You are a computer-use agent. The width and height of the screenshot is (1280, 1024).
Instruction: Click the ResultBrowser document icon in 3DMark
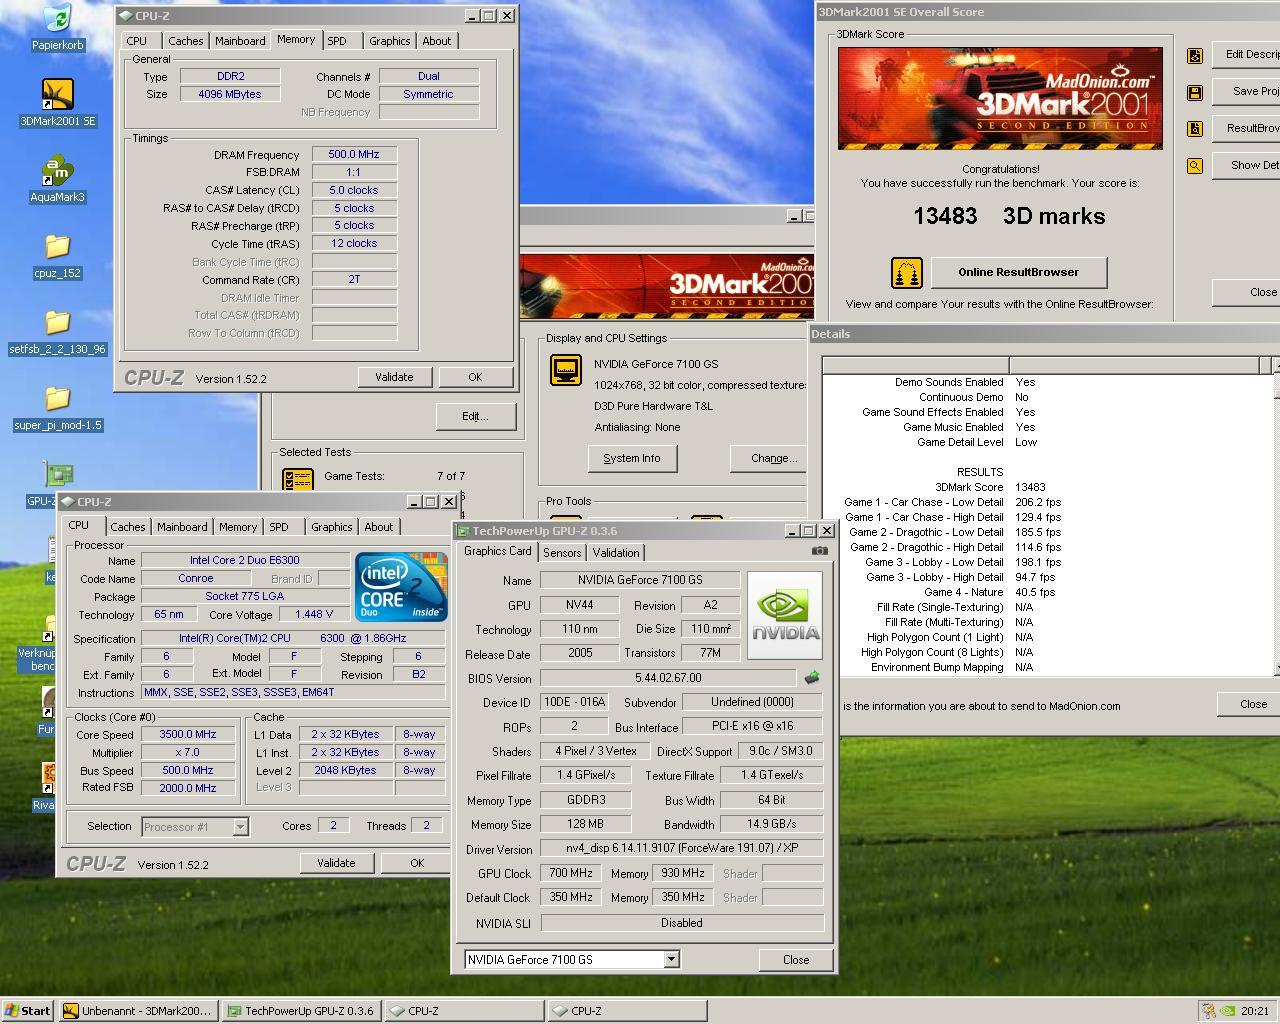(x=1194, y=128)
